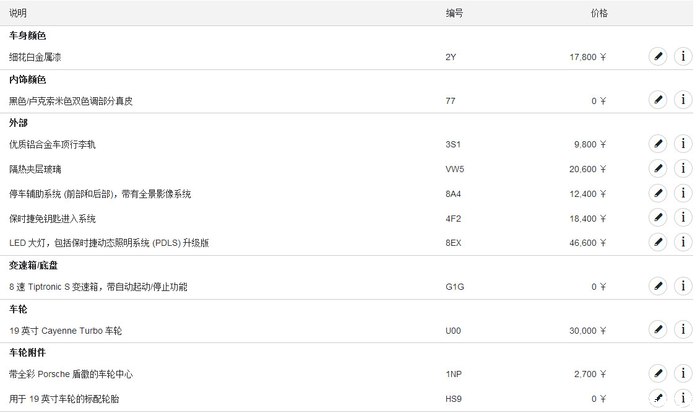Open info for interior color code 77
Viewport: 700px width, 413px height.
click(683, 100)
